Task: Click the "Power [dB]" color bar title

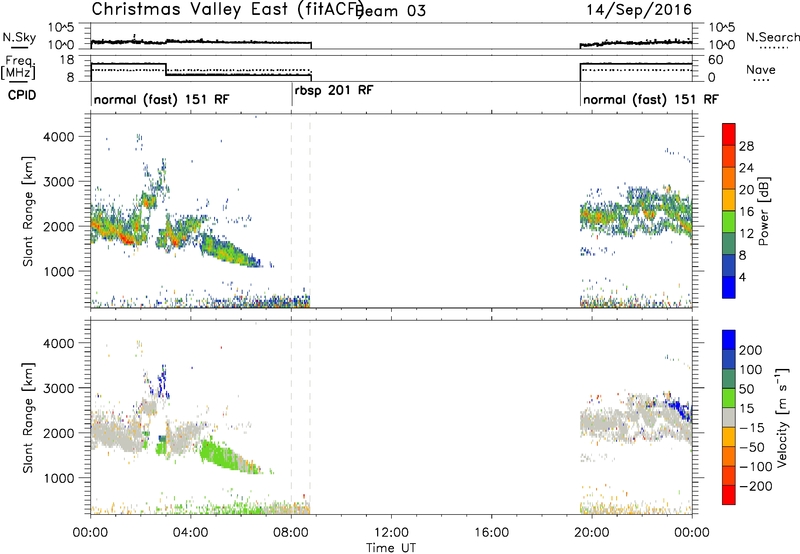Action: pos(764,211)
